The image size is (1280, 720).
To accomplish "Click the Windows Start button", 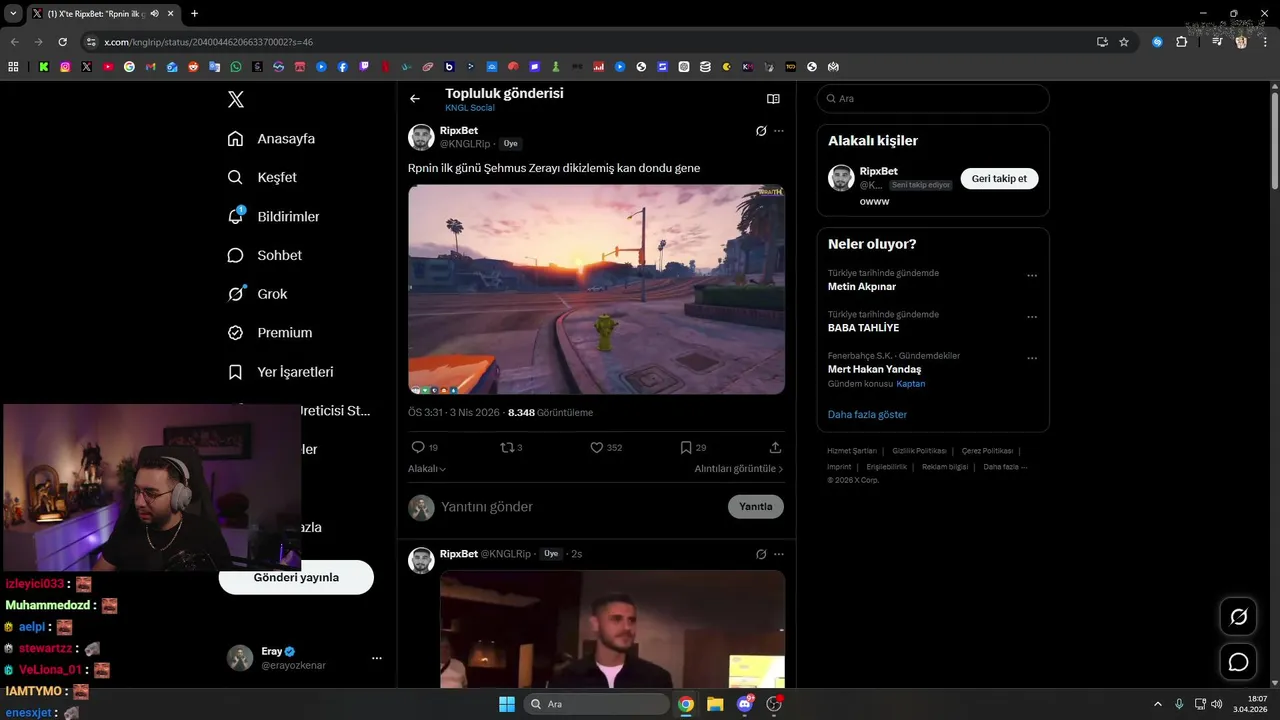I will pyautogui.click(x=507, y=704).
